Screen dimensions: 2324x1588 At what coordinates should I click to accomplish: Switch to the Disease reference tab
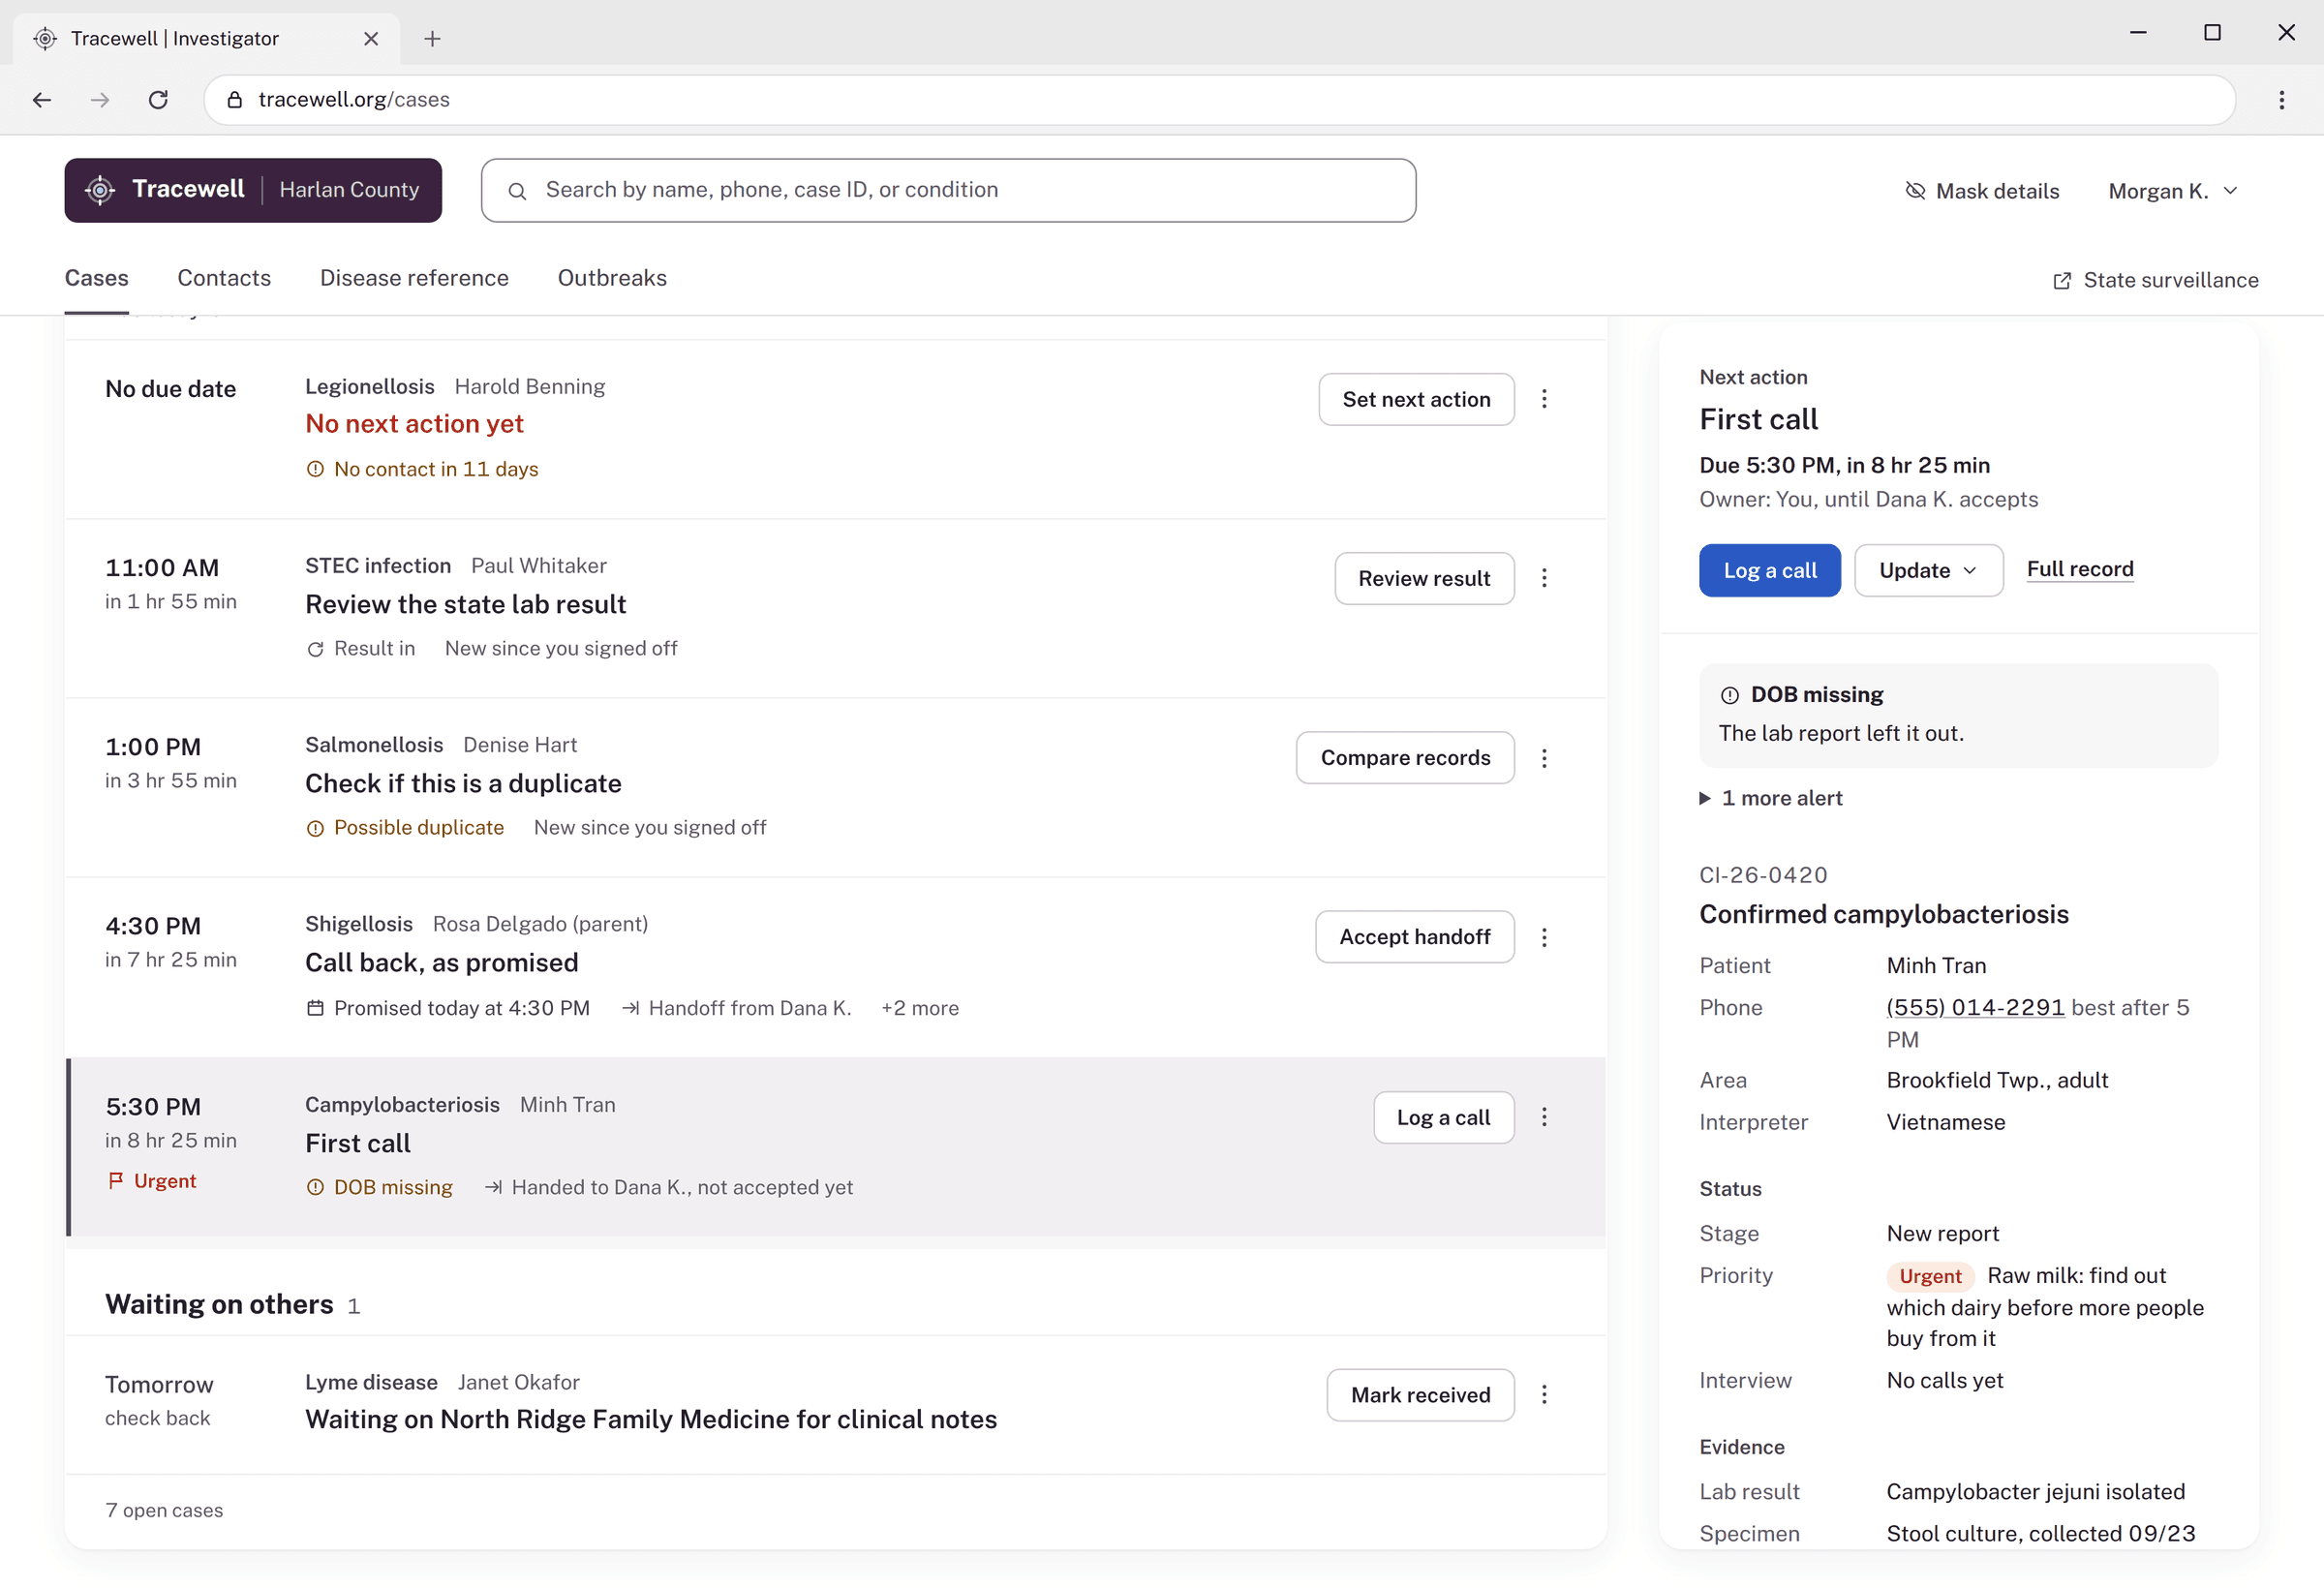(x=414, y=278)
